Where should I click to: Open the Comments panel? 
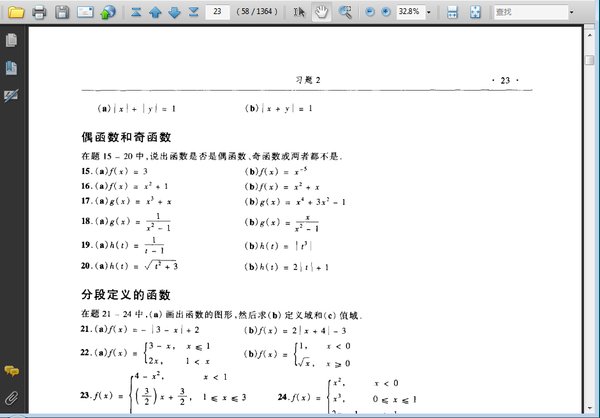pyautogui.click(x=11, y=371)
